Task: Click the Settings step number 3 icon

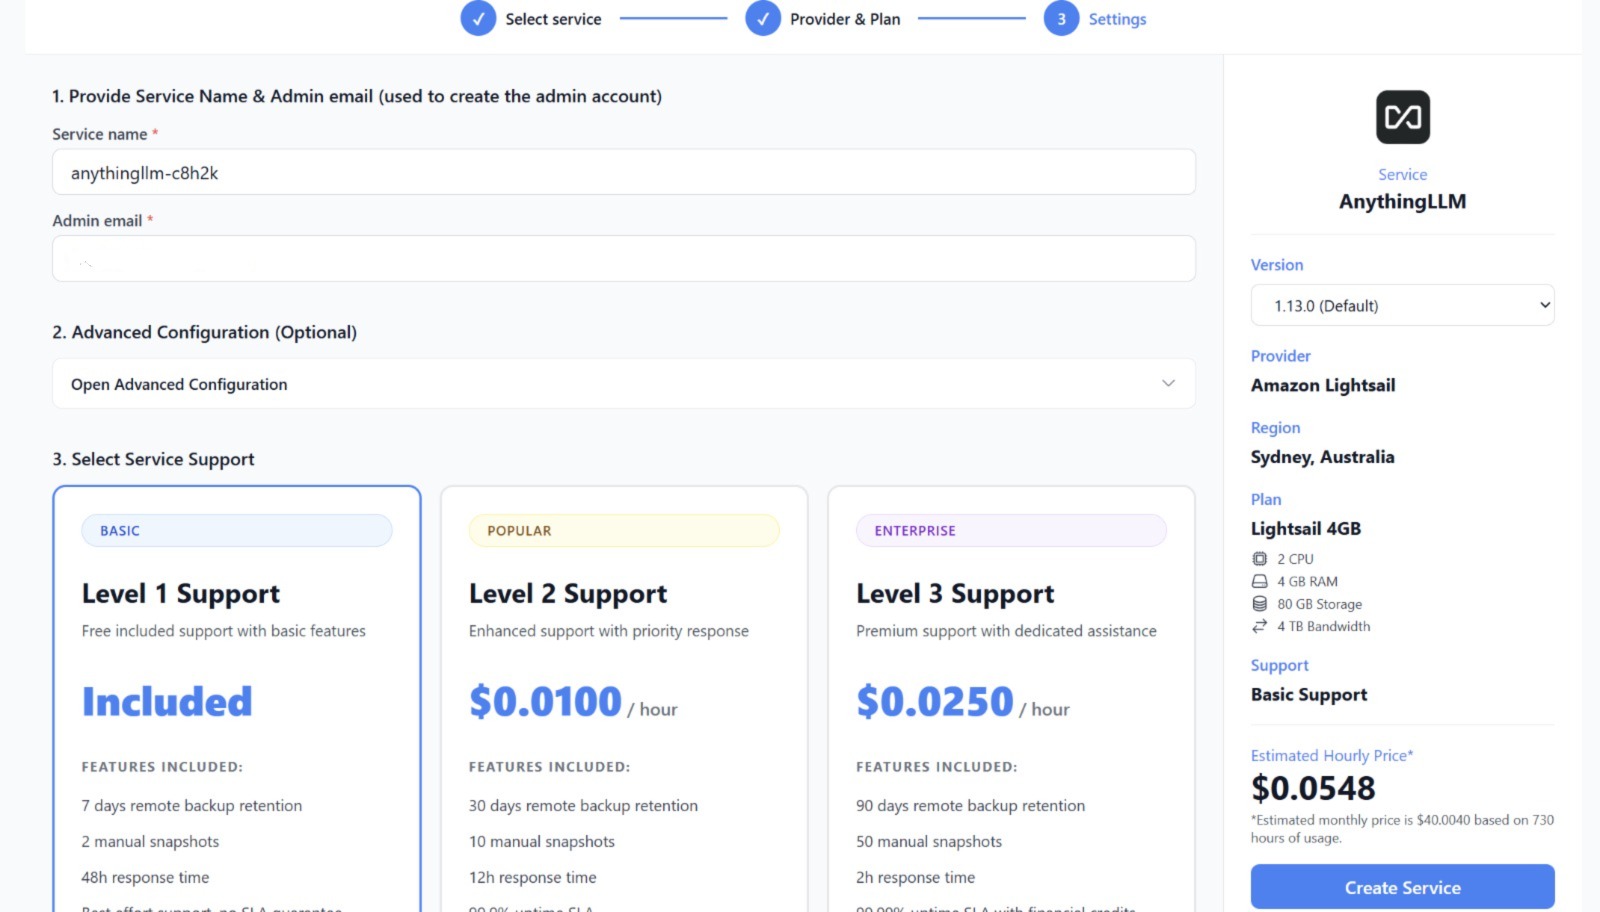Action: click(x=1061, y=18)
